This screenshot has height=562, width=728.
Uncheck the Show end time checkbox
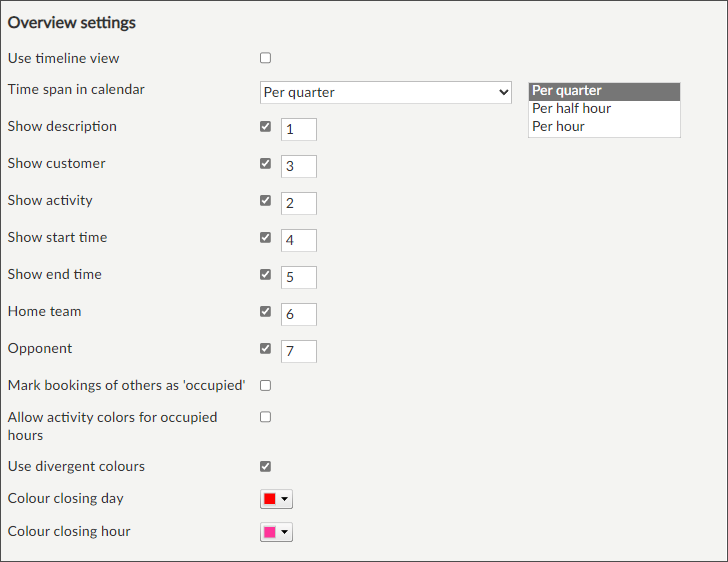pyautogui.click(x=266, y=274)
